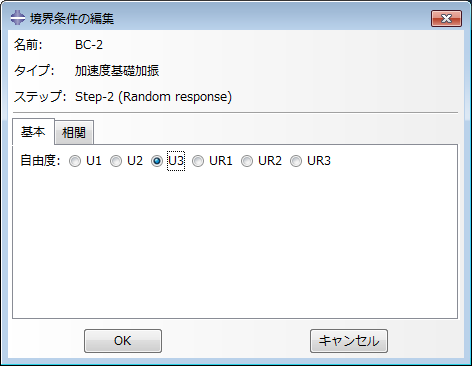This screenshot has height=366, width=472.
Task: Click the キャンセル button
Action: 349,341
